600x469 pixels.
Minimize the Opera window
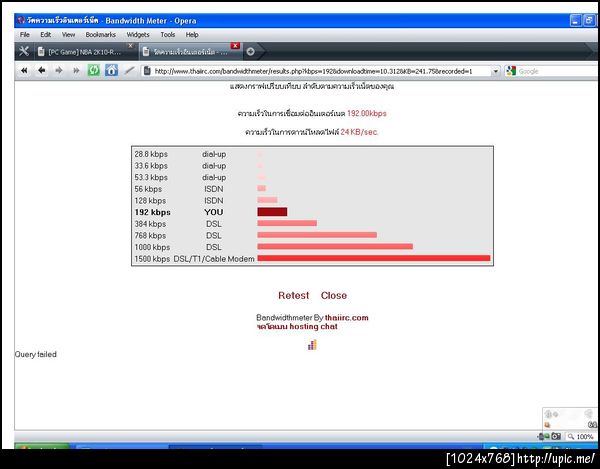(576, 20)
